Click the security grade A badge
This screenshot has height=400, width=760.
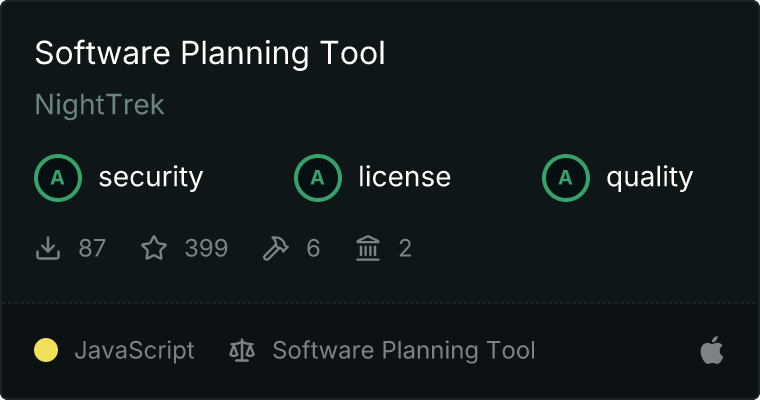(x=58, y=178)
